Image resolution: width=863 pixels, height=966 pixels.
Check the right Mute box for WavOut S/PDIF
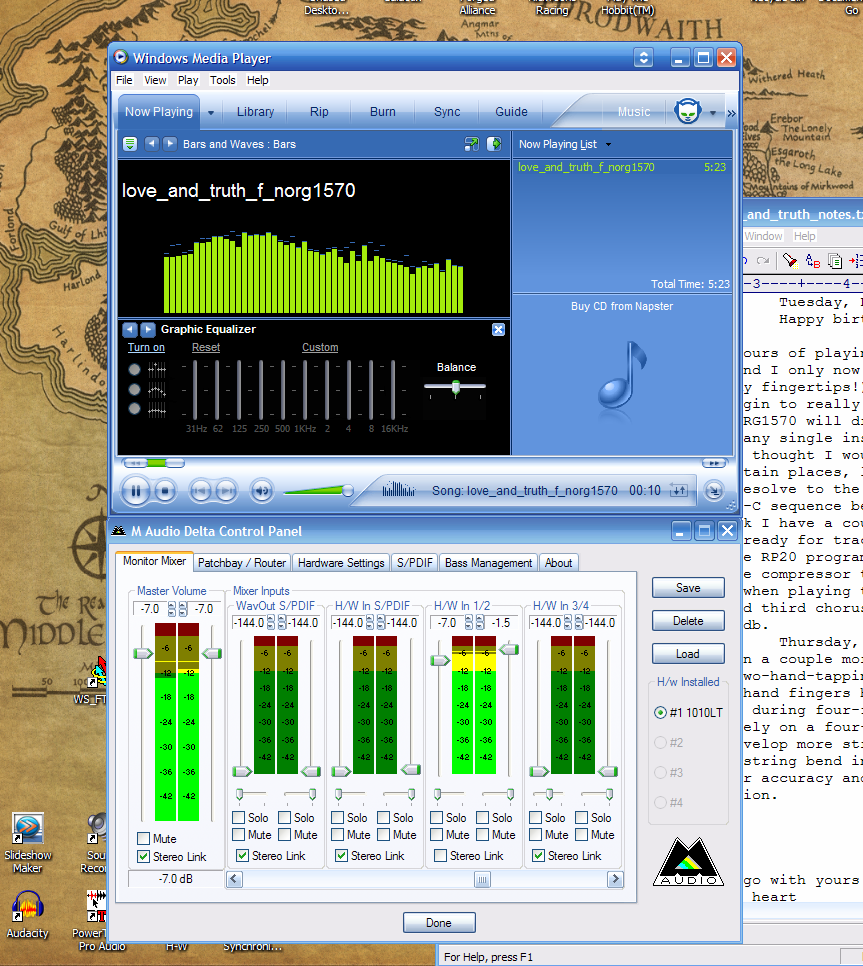(285, 835)
